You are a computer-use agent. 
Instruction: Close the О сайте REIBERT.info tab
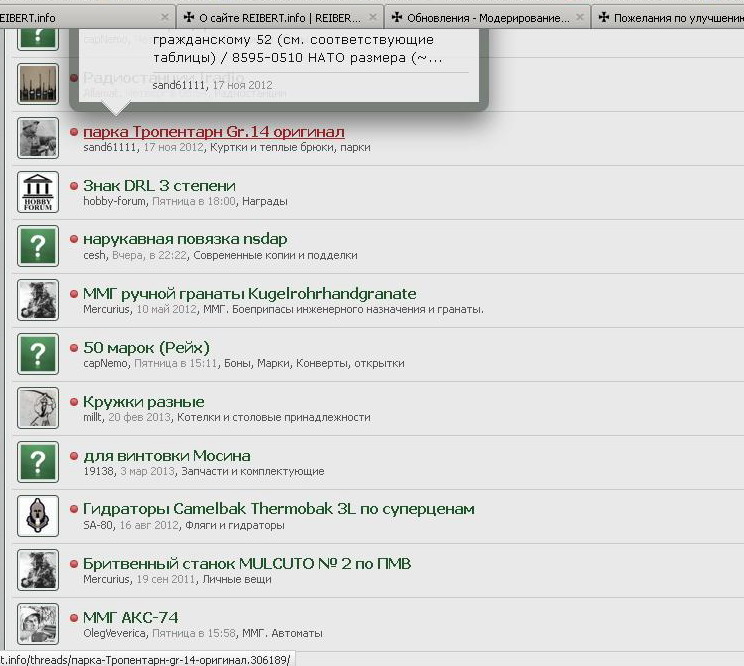pyautogui.click(x=372, y=18)
